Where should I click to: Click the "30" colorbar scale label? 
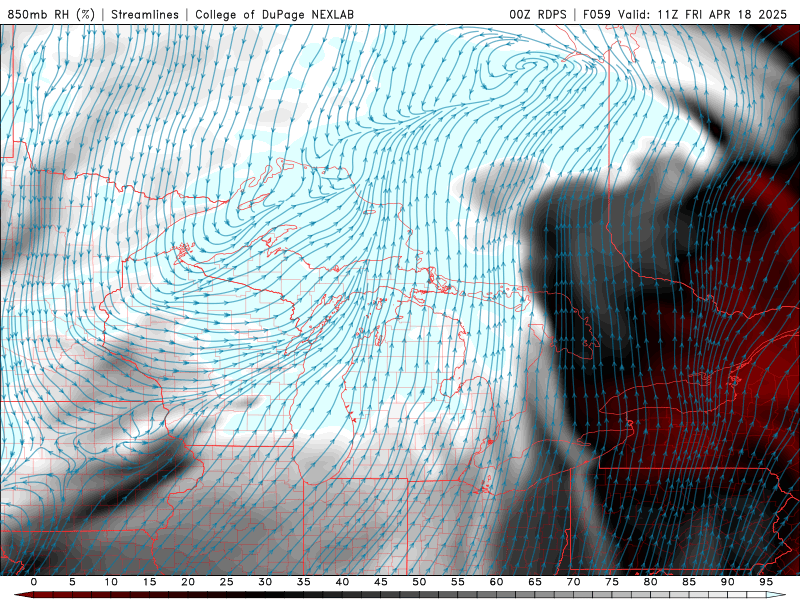(265, 582)
